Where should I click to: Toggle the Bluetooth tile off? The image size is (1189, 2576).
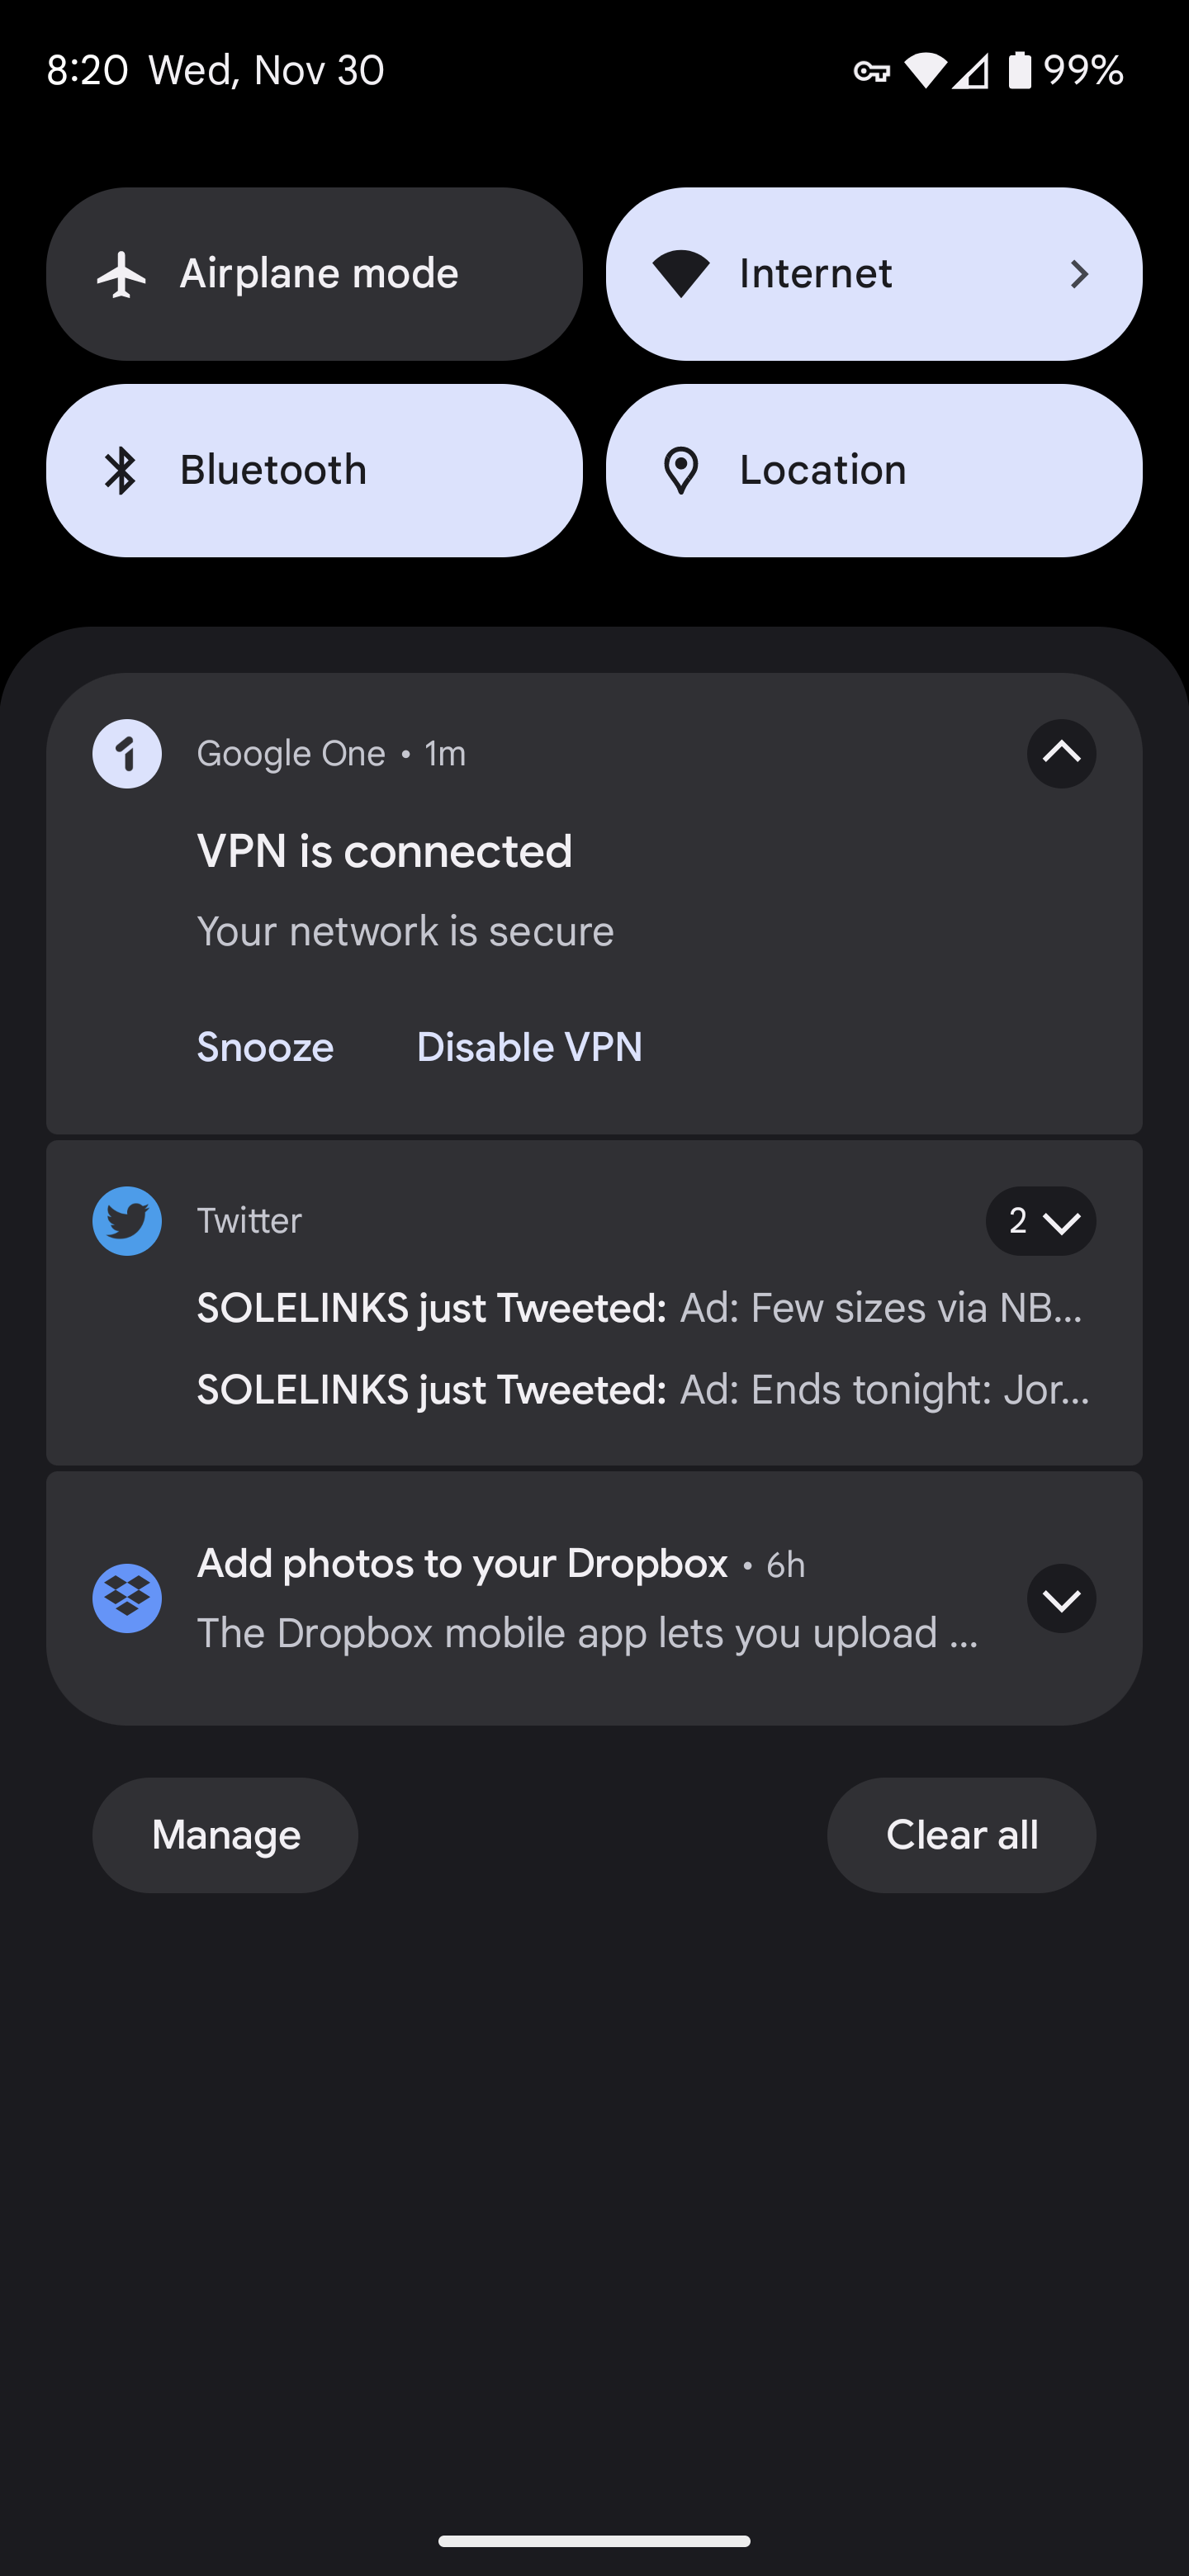click(x=314, y=470)
